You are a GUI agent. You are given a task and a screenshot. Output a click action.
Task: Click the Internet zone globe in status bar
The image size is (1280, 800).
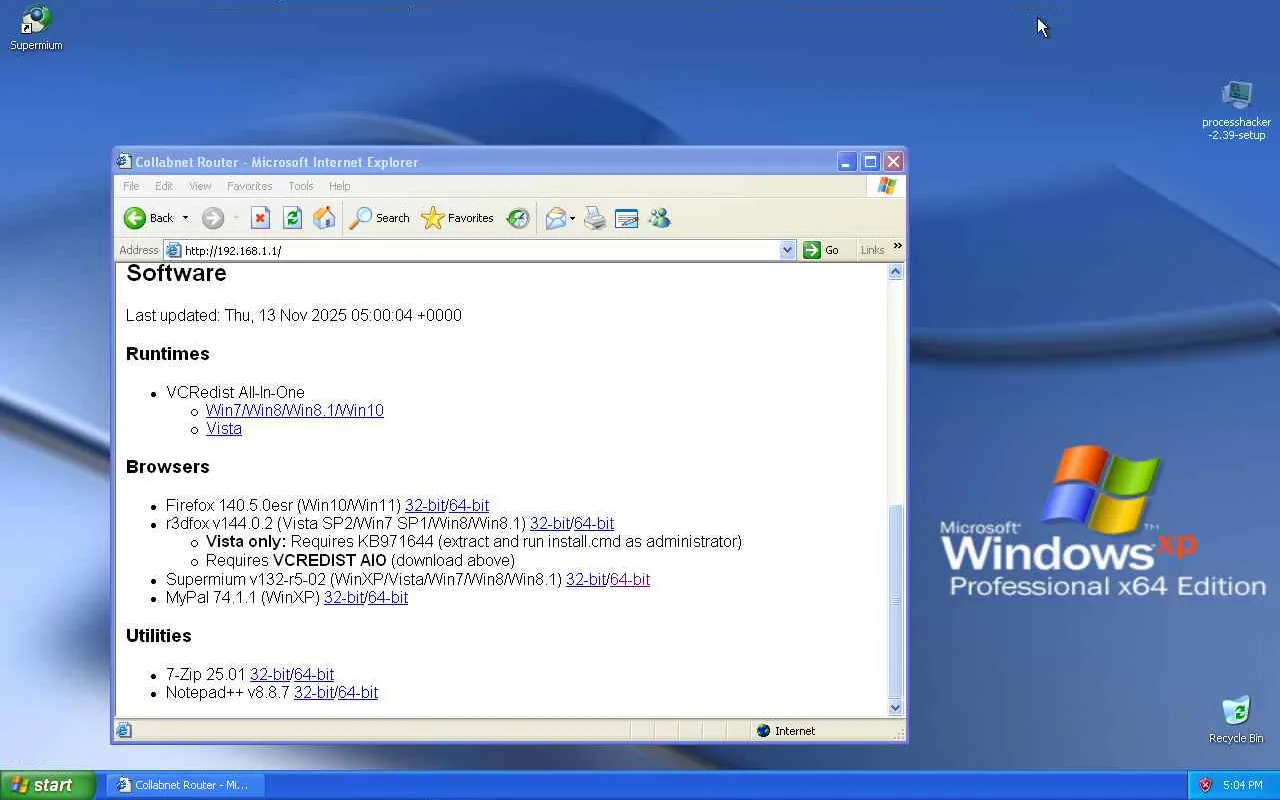(764, 731)
